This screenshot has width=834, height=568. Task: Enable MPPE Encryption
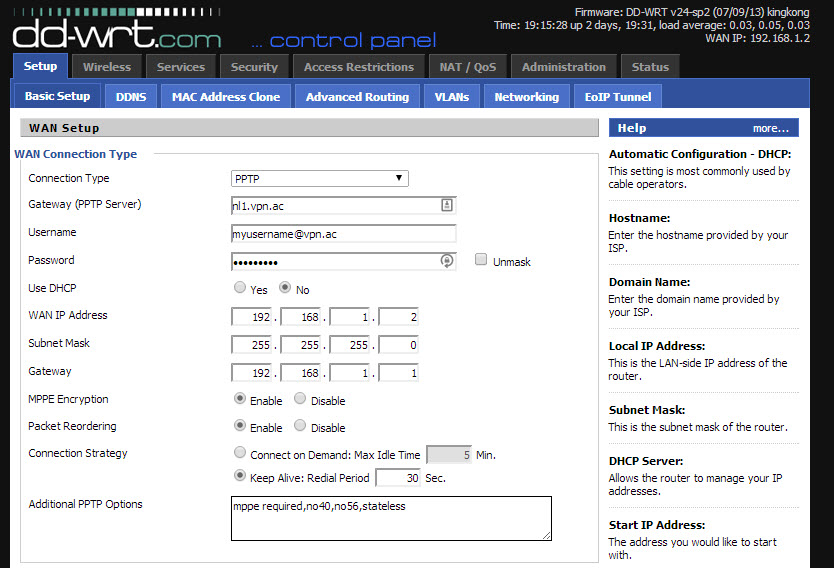(240, 398)
